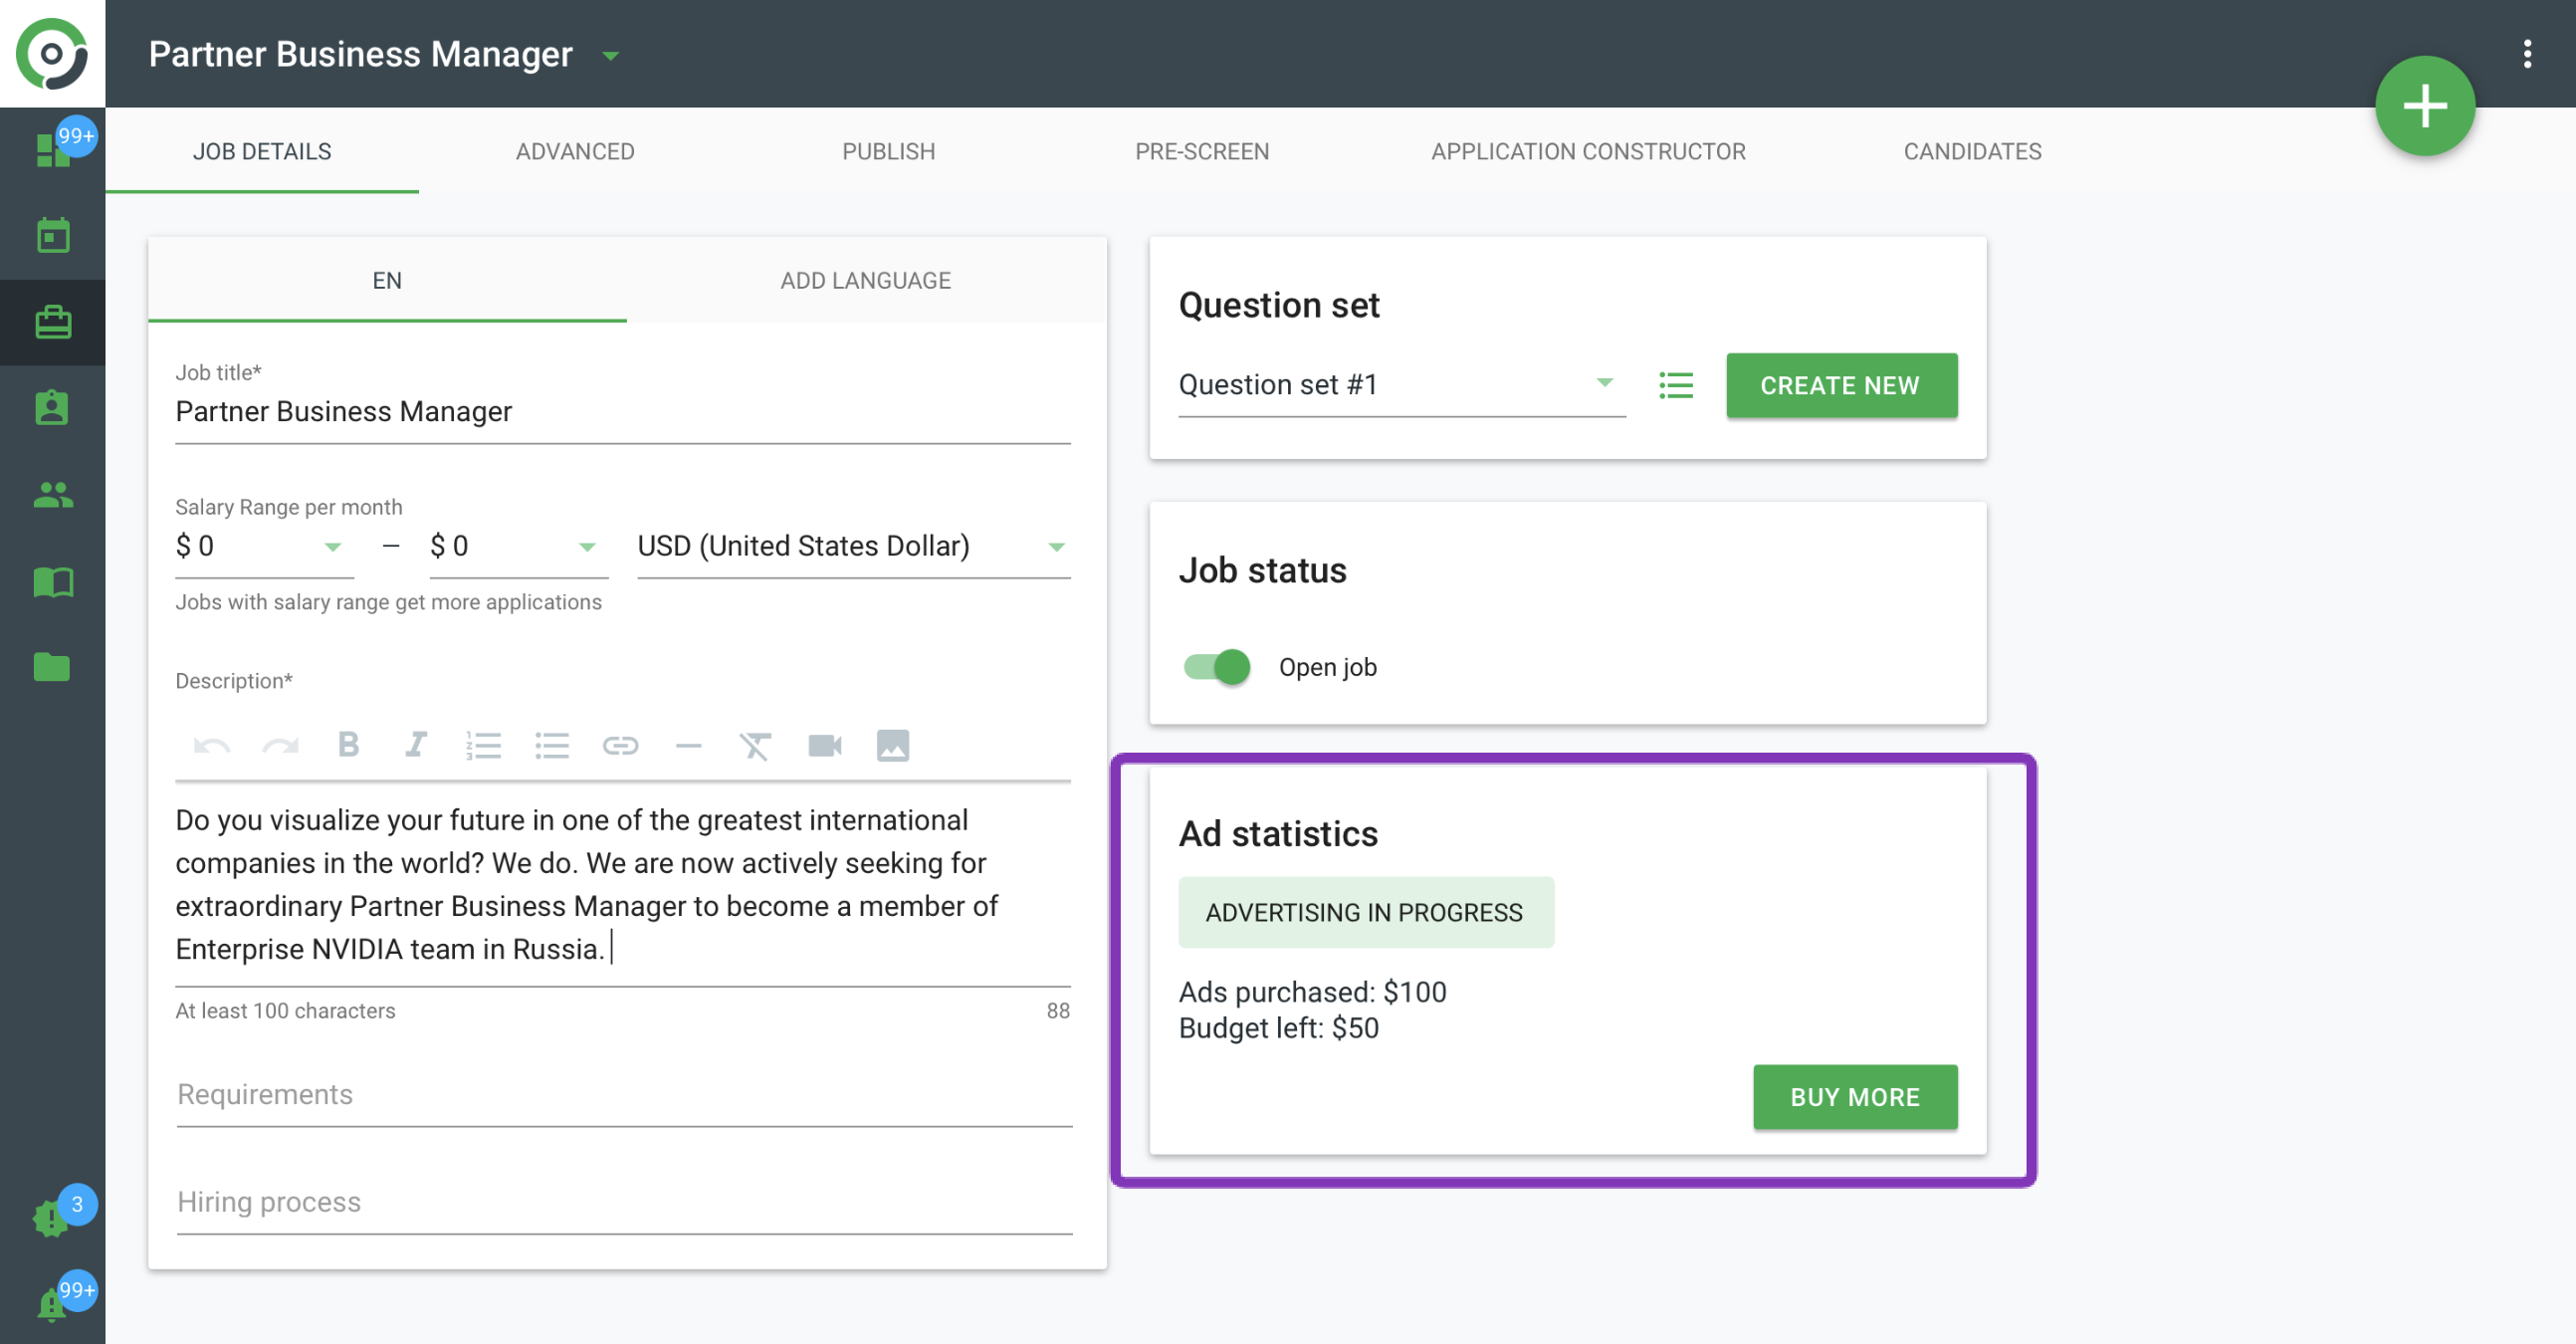The width and height of the screenshot is (2576, 1344).
Task: Click the Italic formatting icon
Action: [416, 745]
